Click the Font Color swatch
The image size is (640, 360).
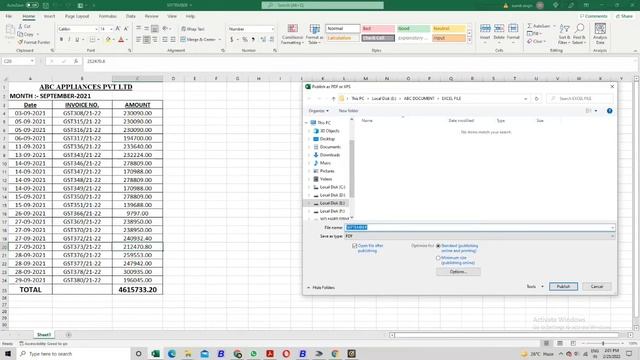(121, 40)
